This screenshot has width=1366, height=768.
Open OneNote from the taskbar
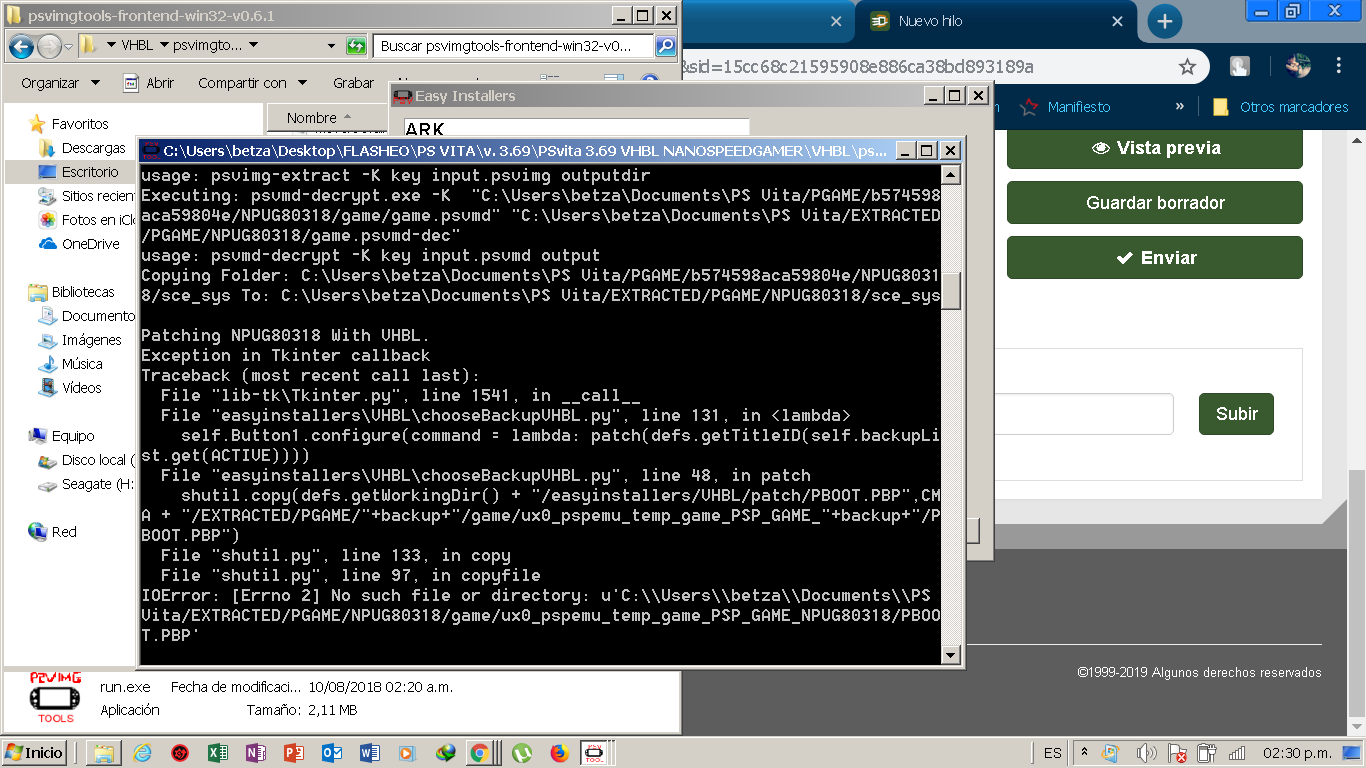point(255,753)
